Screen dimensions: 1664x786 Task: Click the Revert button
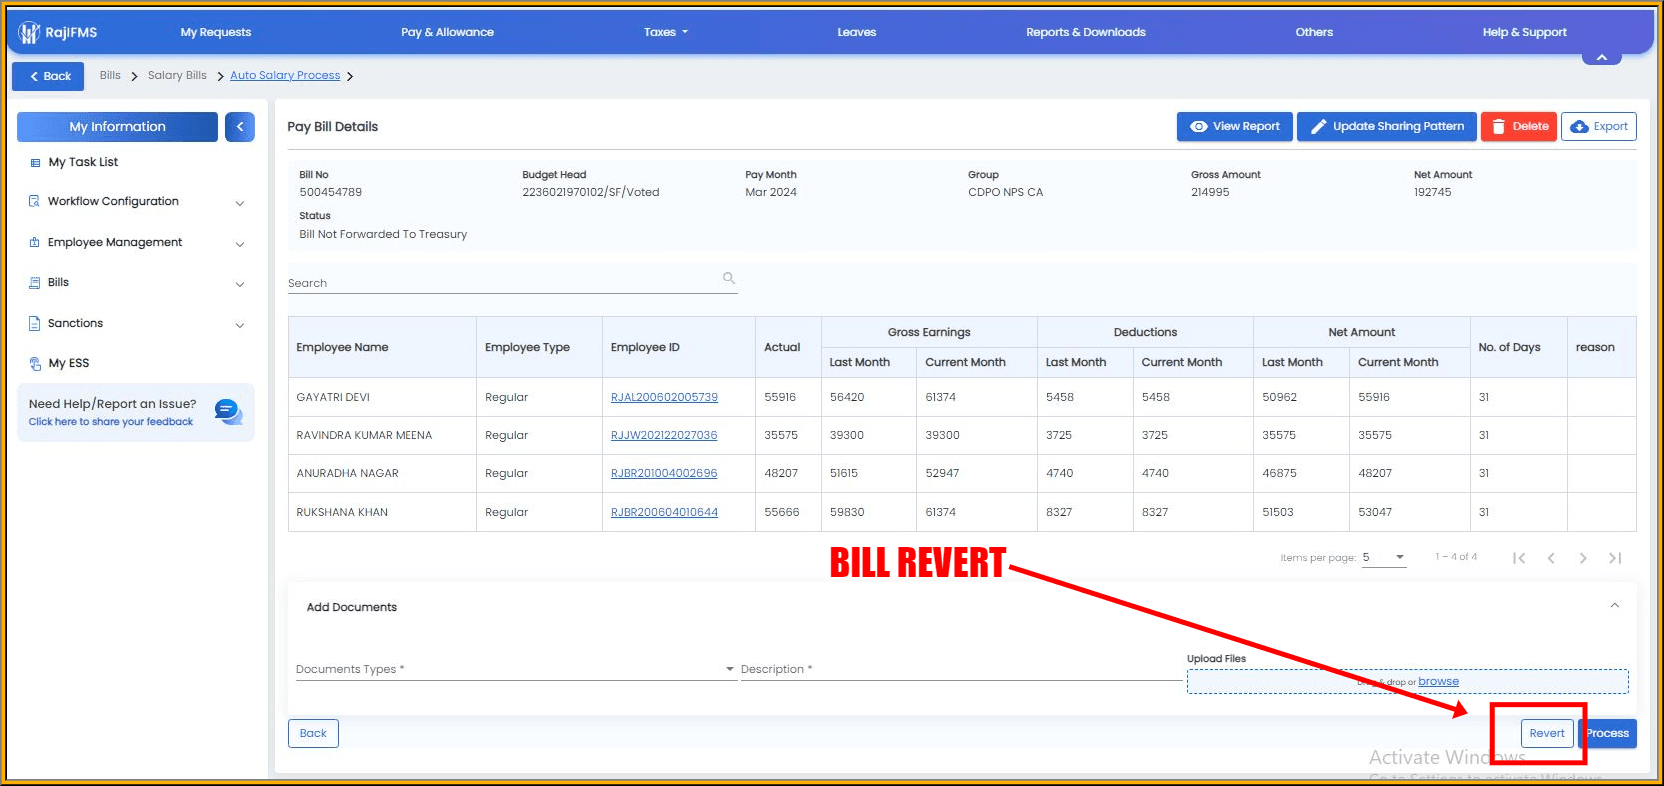click(x=1546, y=733)
